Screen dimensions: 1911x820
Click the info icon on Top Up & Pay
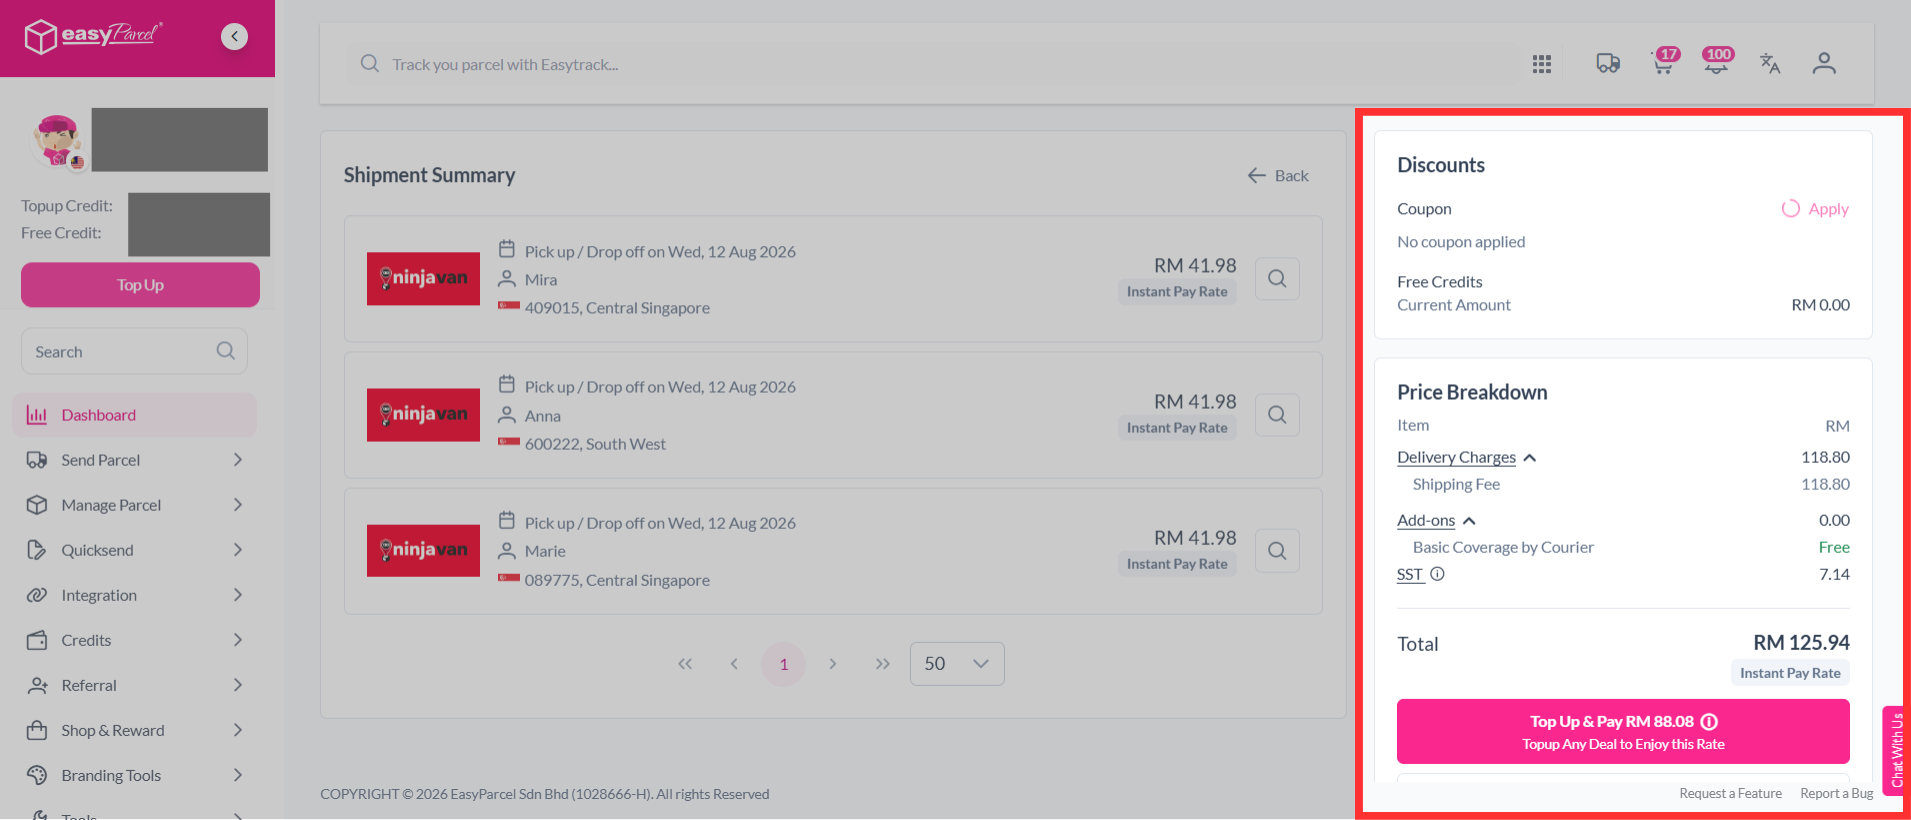click(1709, 722)
